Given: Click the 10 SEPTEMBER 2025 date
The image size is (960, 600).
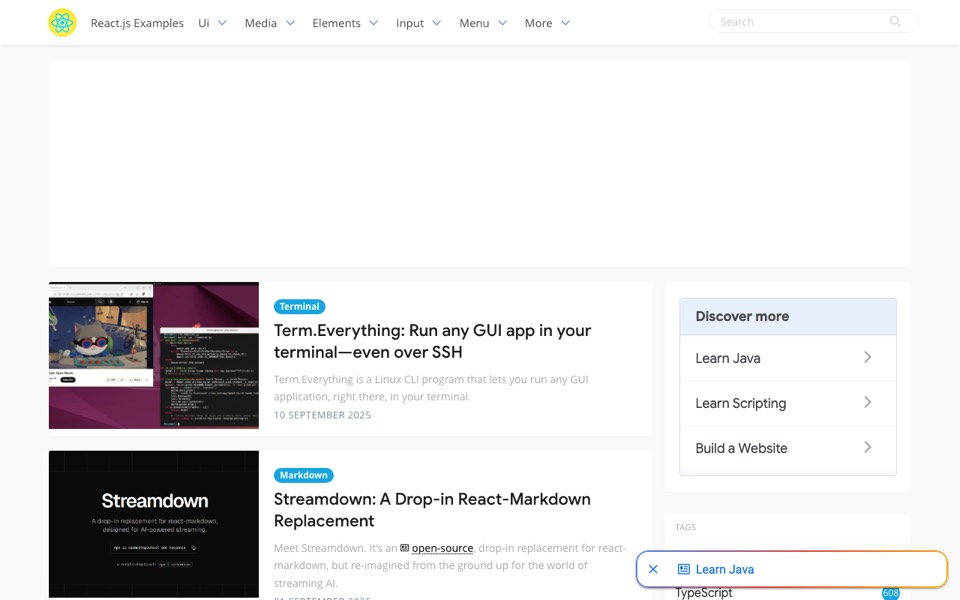Looking at the screenshot, I should pos(322,415).
